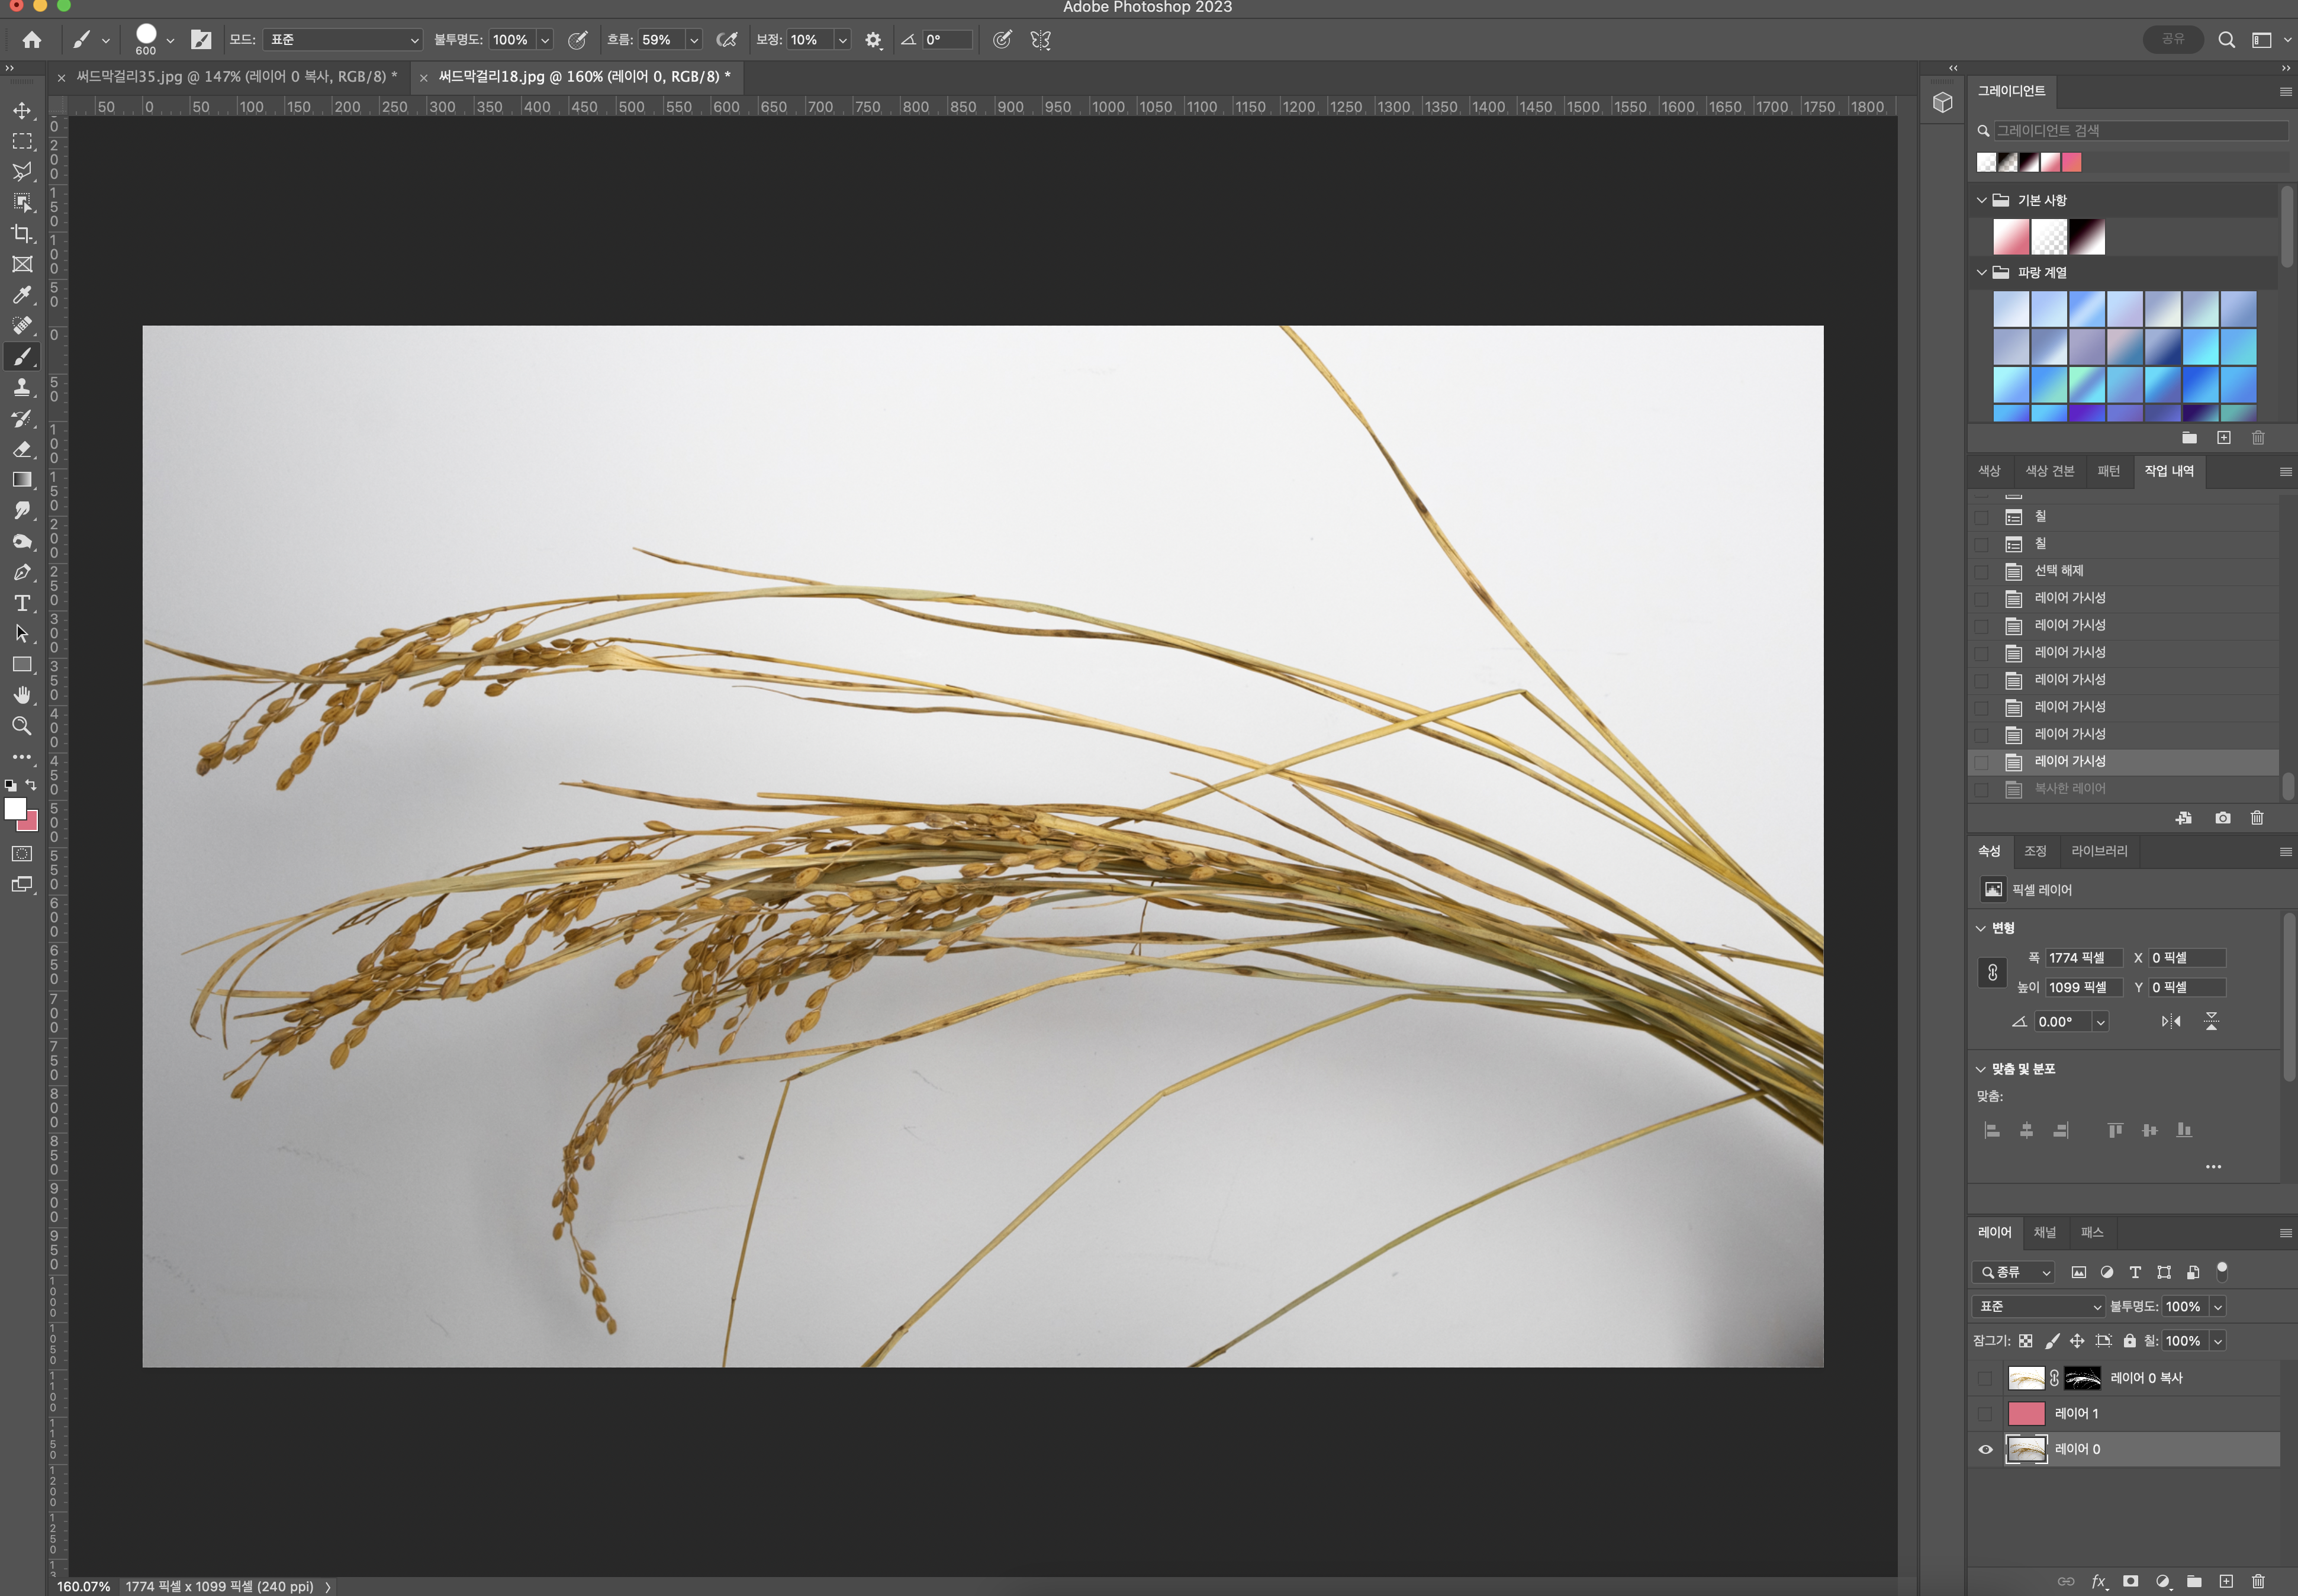Select the Horizontal Type tool

(x=22, y=603)
